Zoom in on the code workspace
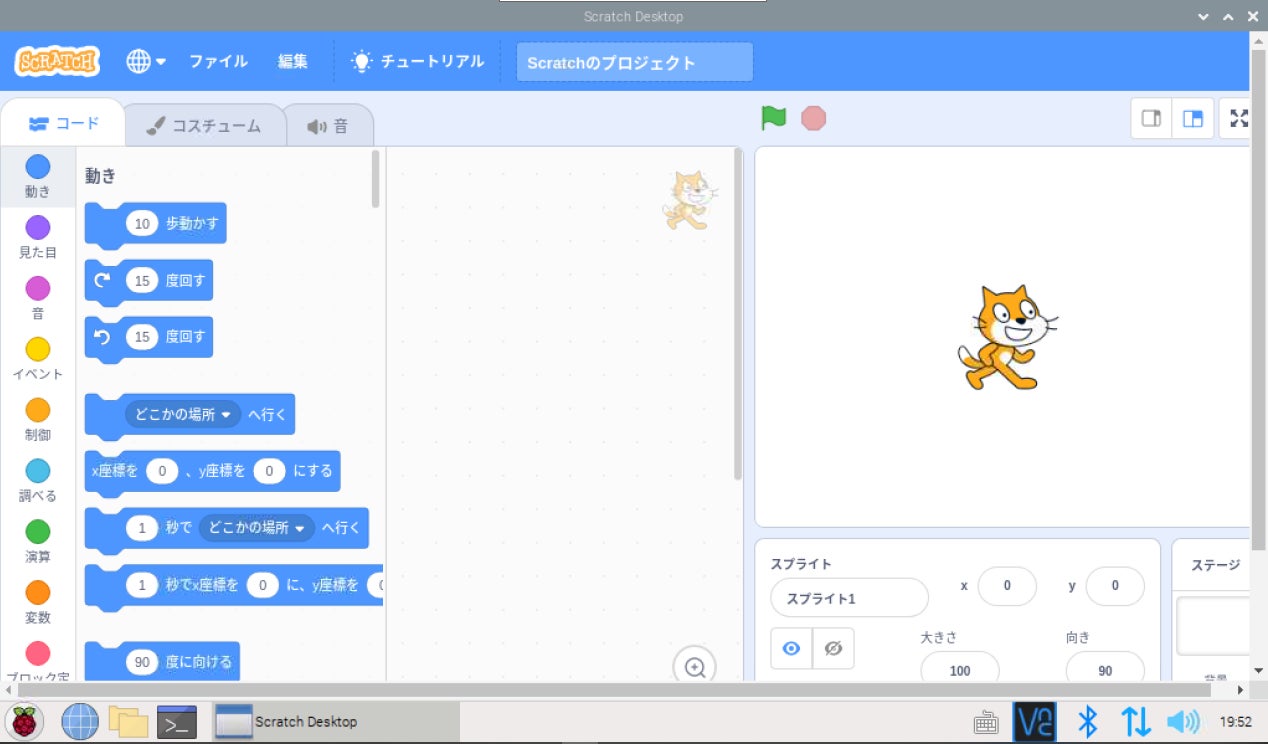 [695, 666]
